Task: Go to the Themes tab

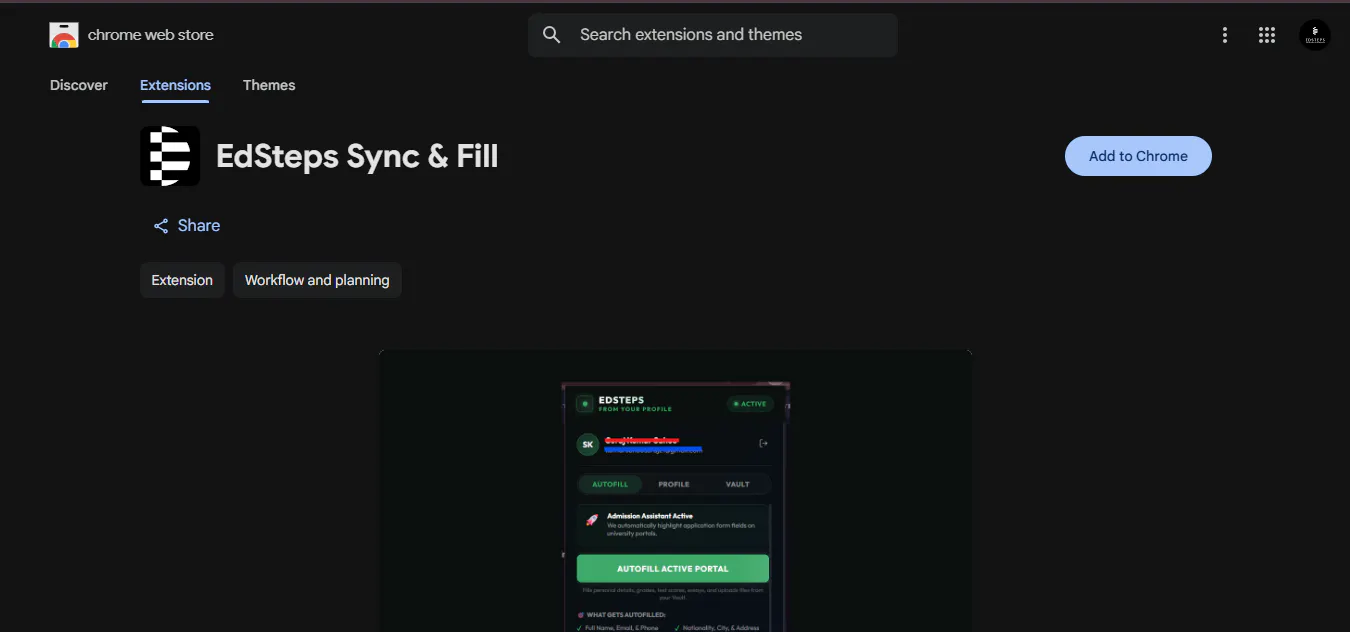Action: [x=269, y=85]
